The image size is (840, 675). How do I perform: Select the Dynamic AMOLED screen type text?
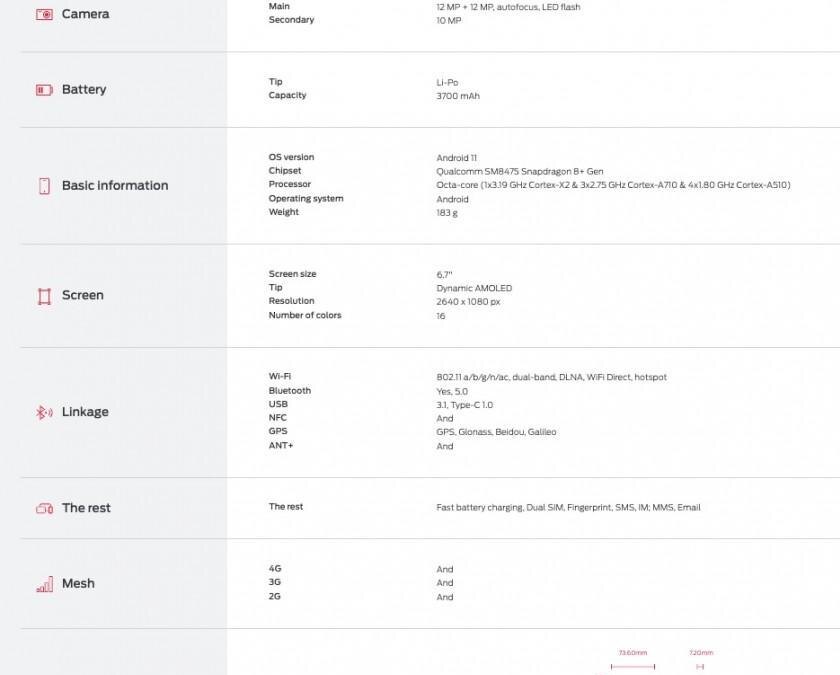(474, 288)
